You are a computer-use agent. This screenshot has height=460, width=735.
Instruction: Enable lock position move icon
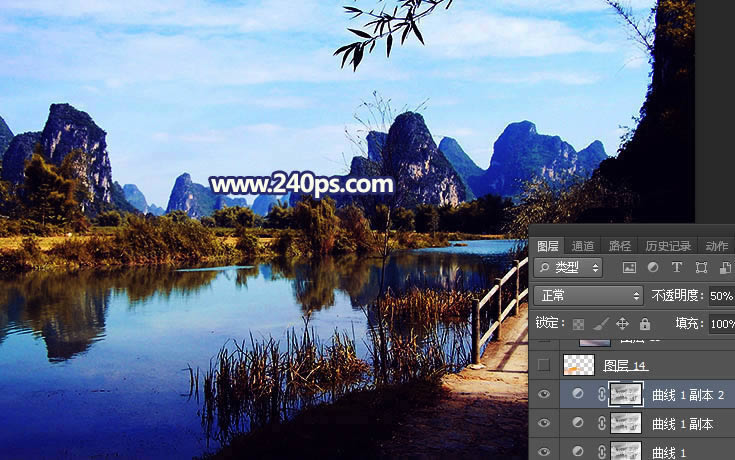[x=622, y=324]
